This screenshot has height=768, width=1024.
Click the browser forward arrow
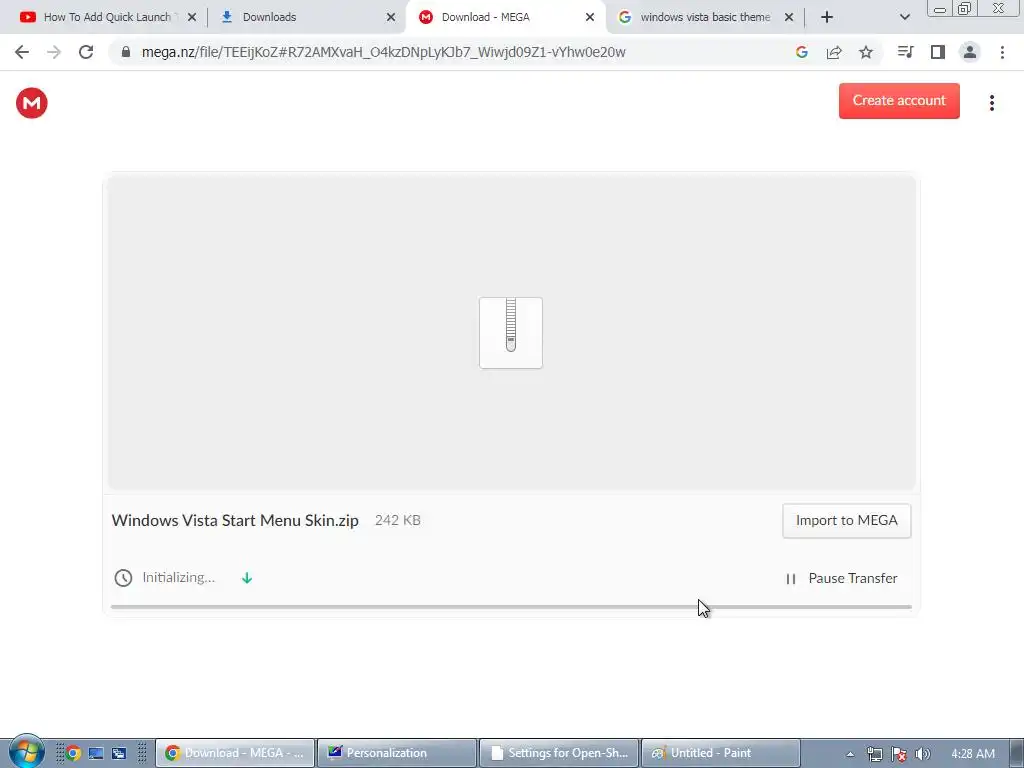54,52
